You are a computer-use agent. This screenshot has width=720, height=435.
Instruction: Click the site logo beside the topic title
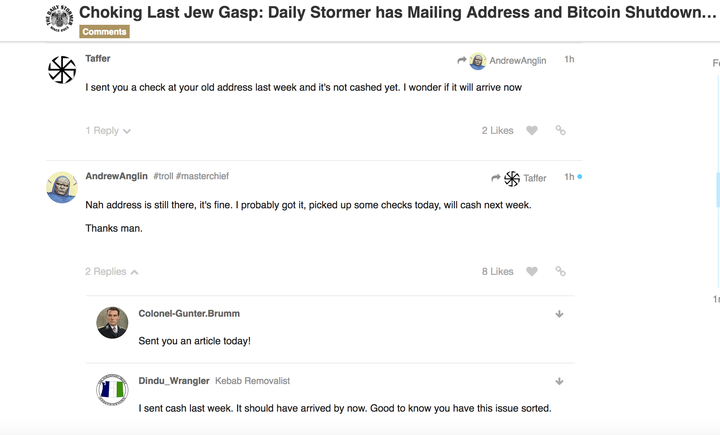[60, 18]
